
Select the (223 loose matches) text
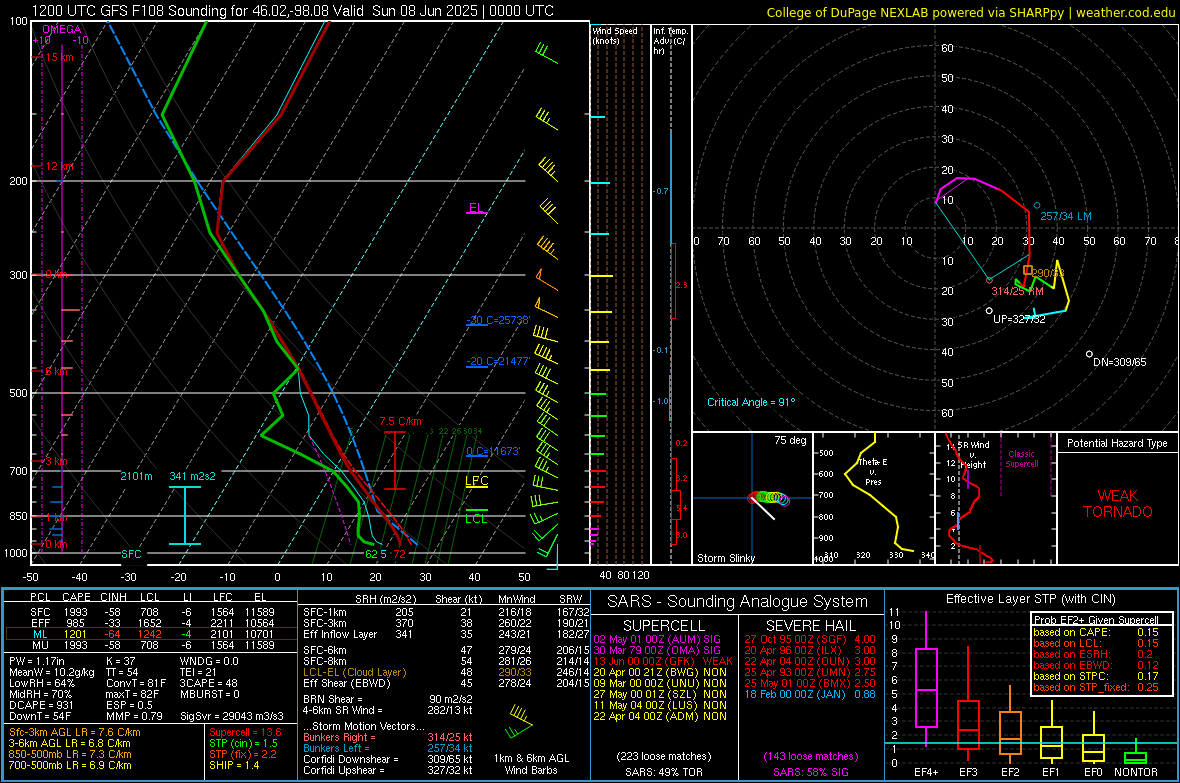coord(664,757)
